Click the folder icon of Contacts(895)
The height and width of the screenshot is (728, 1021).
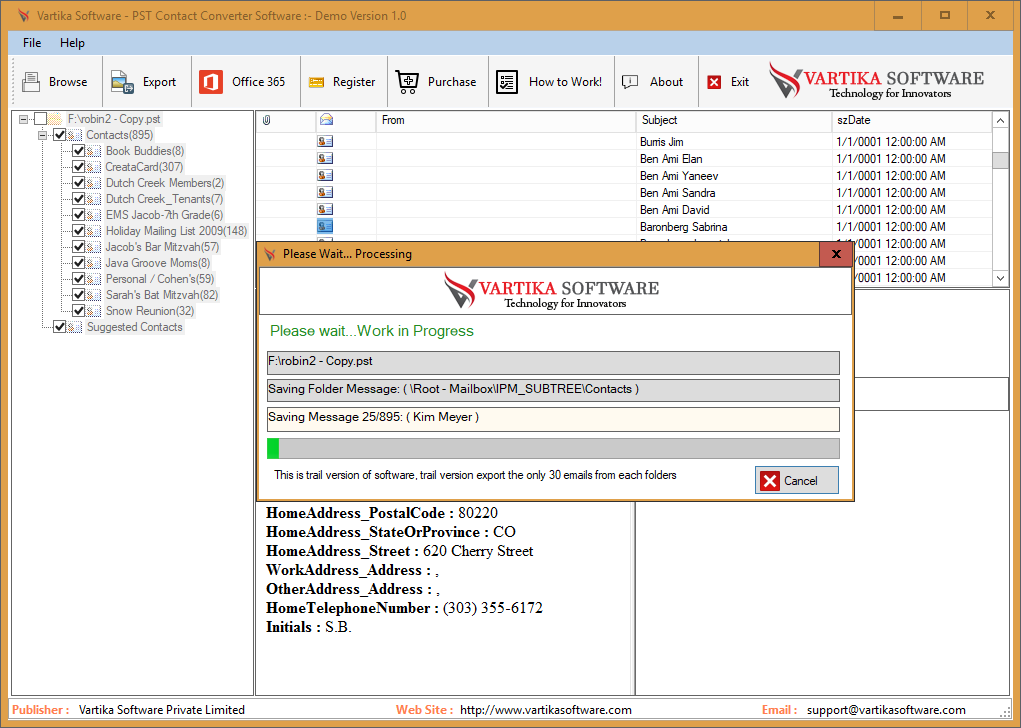pyautogui.click(x=75, y=135)
